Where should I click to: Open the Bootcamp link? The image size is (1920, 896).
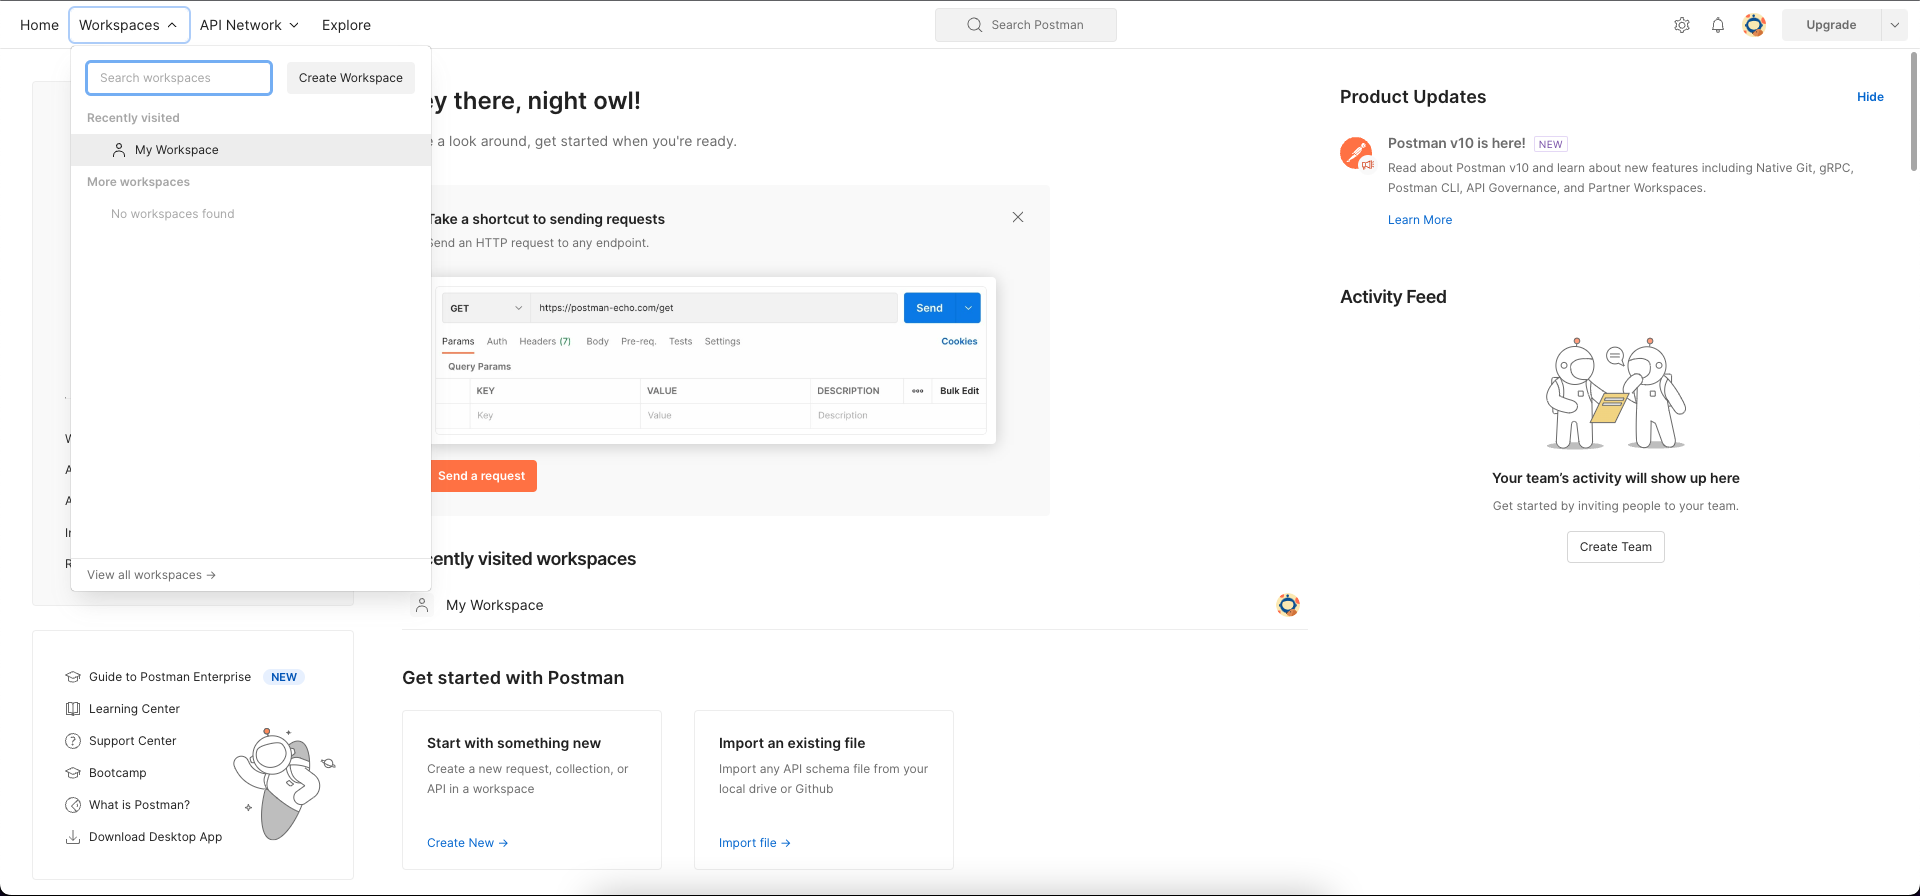pyautogui.click(x=117, y=773)
